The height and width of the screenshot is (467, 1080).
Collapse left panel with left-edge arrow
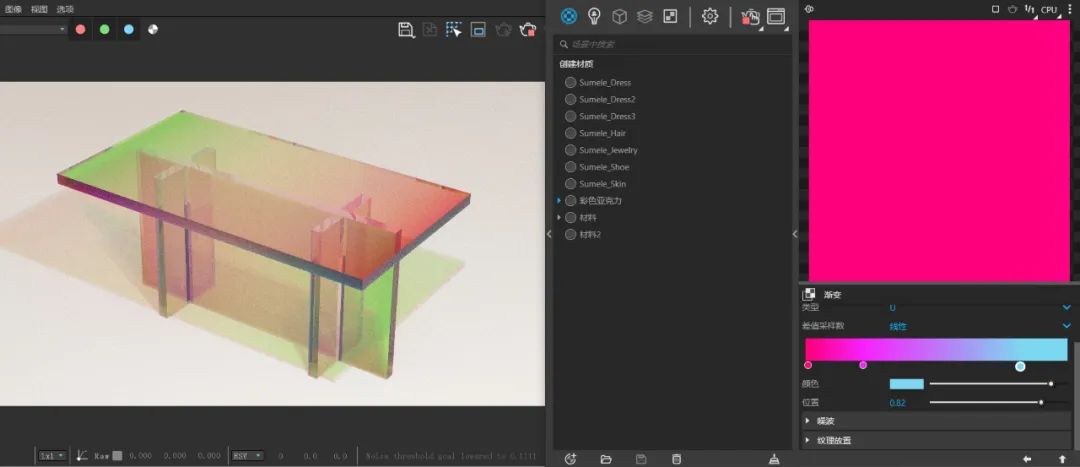pyautogui.click(x=549, y=234)
